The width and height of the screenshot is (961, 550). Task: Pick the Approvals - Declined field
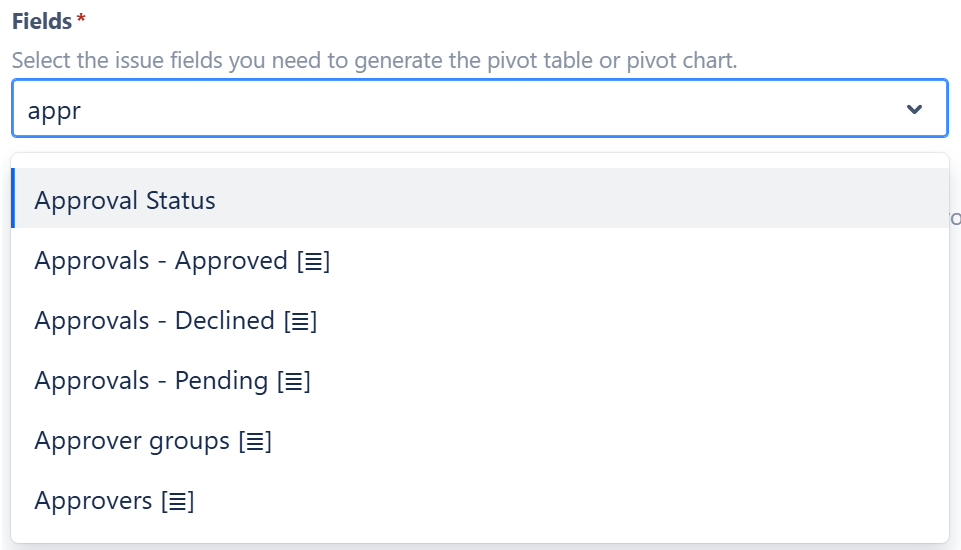[154, 321]
